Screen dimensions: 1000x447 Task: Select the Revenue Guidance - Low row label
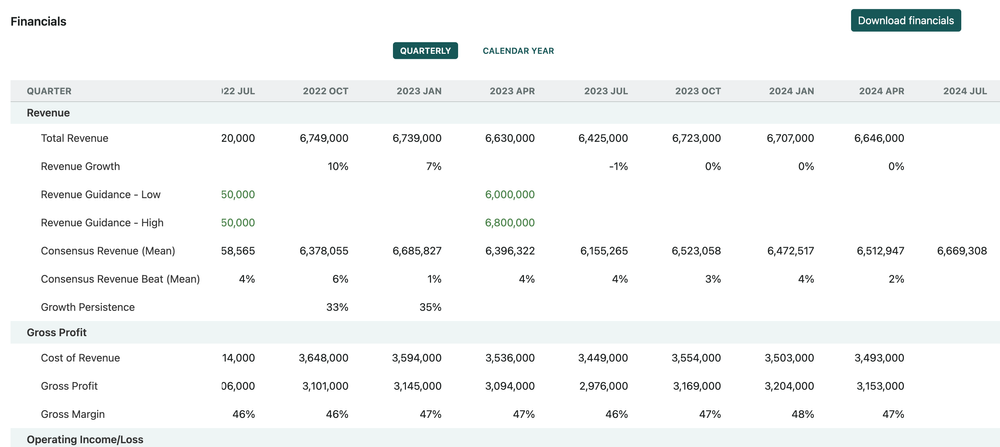click(x=100, y=194)
